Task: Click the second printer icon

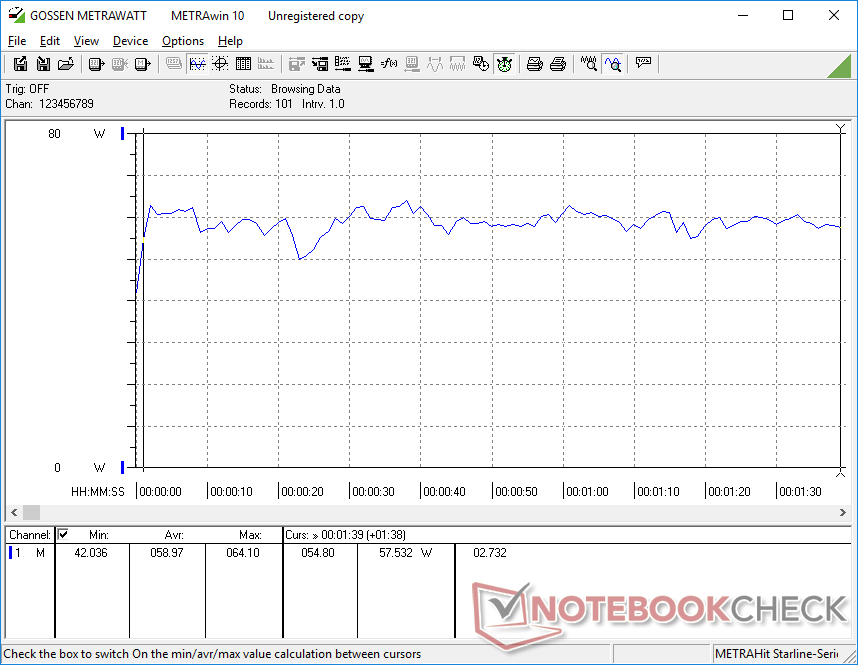Action: (558, 64)
